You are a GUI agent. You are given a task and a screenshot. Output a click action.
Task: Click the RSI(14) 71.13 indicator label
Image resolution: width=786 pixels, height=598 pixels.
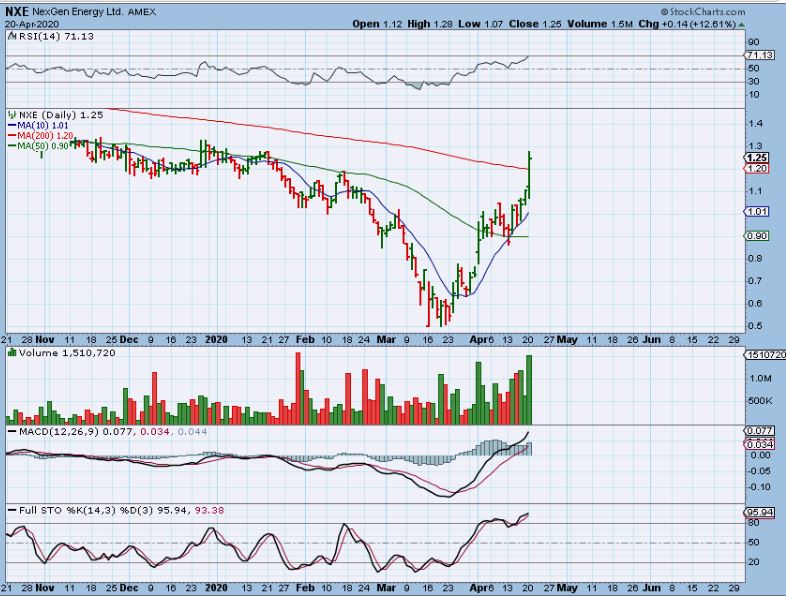55,36
